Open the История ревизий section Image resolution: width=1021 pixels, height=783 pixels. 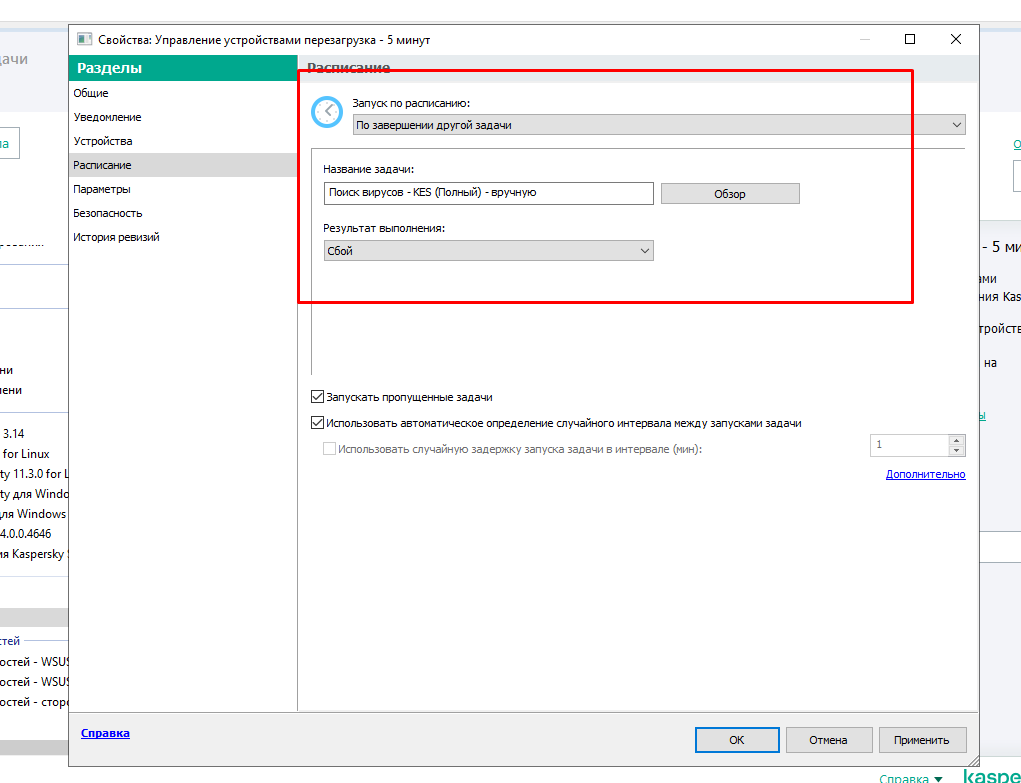pyautogui.click(x=116, y=237)
